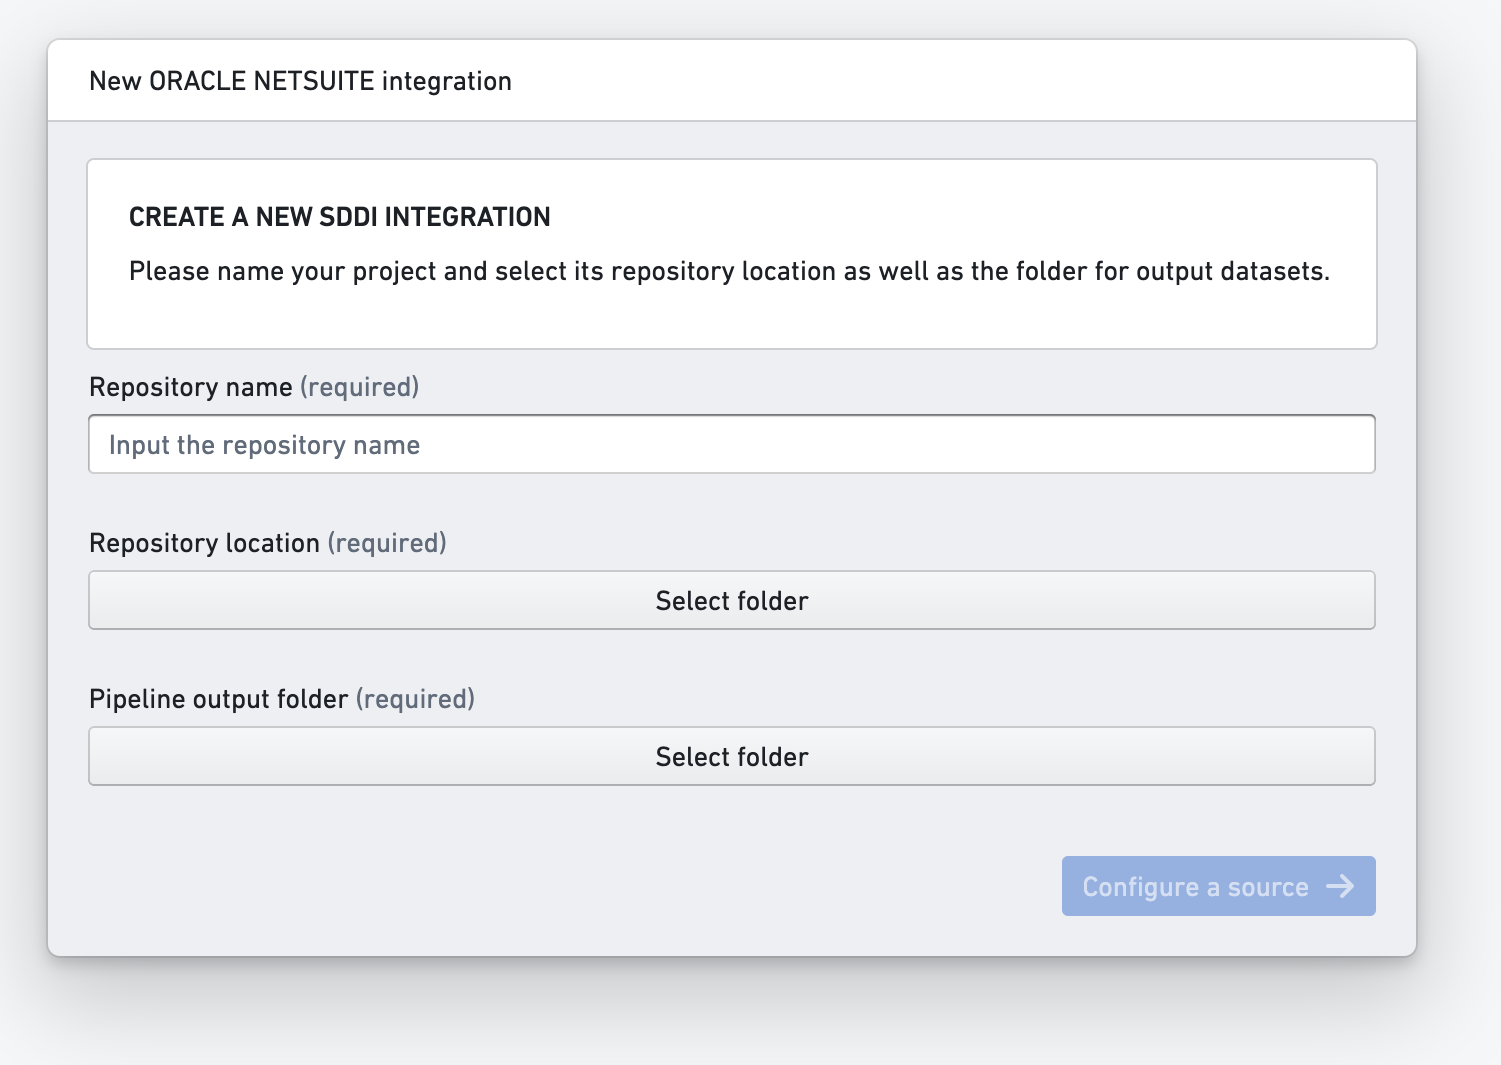Viewport: 1501px width, 1065px height.
Task: Click the (required) hint beside Repository name
Action: pyautogui.click(x=360, y=387)
